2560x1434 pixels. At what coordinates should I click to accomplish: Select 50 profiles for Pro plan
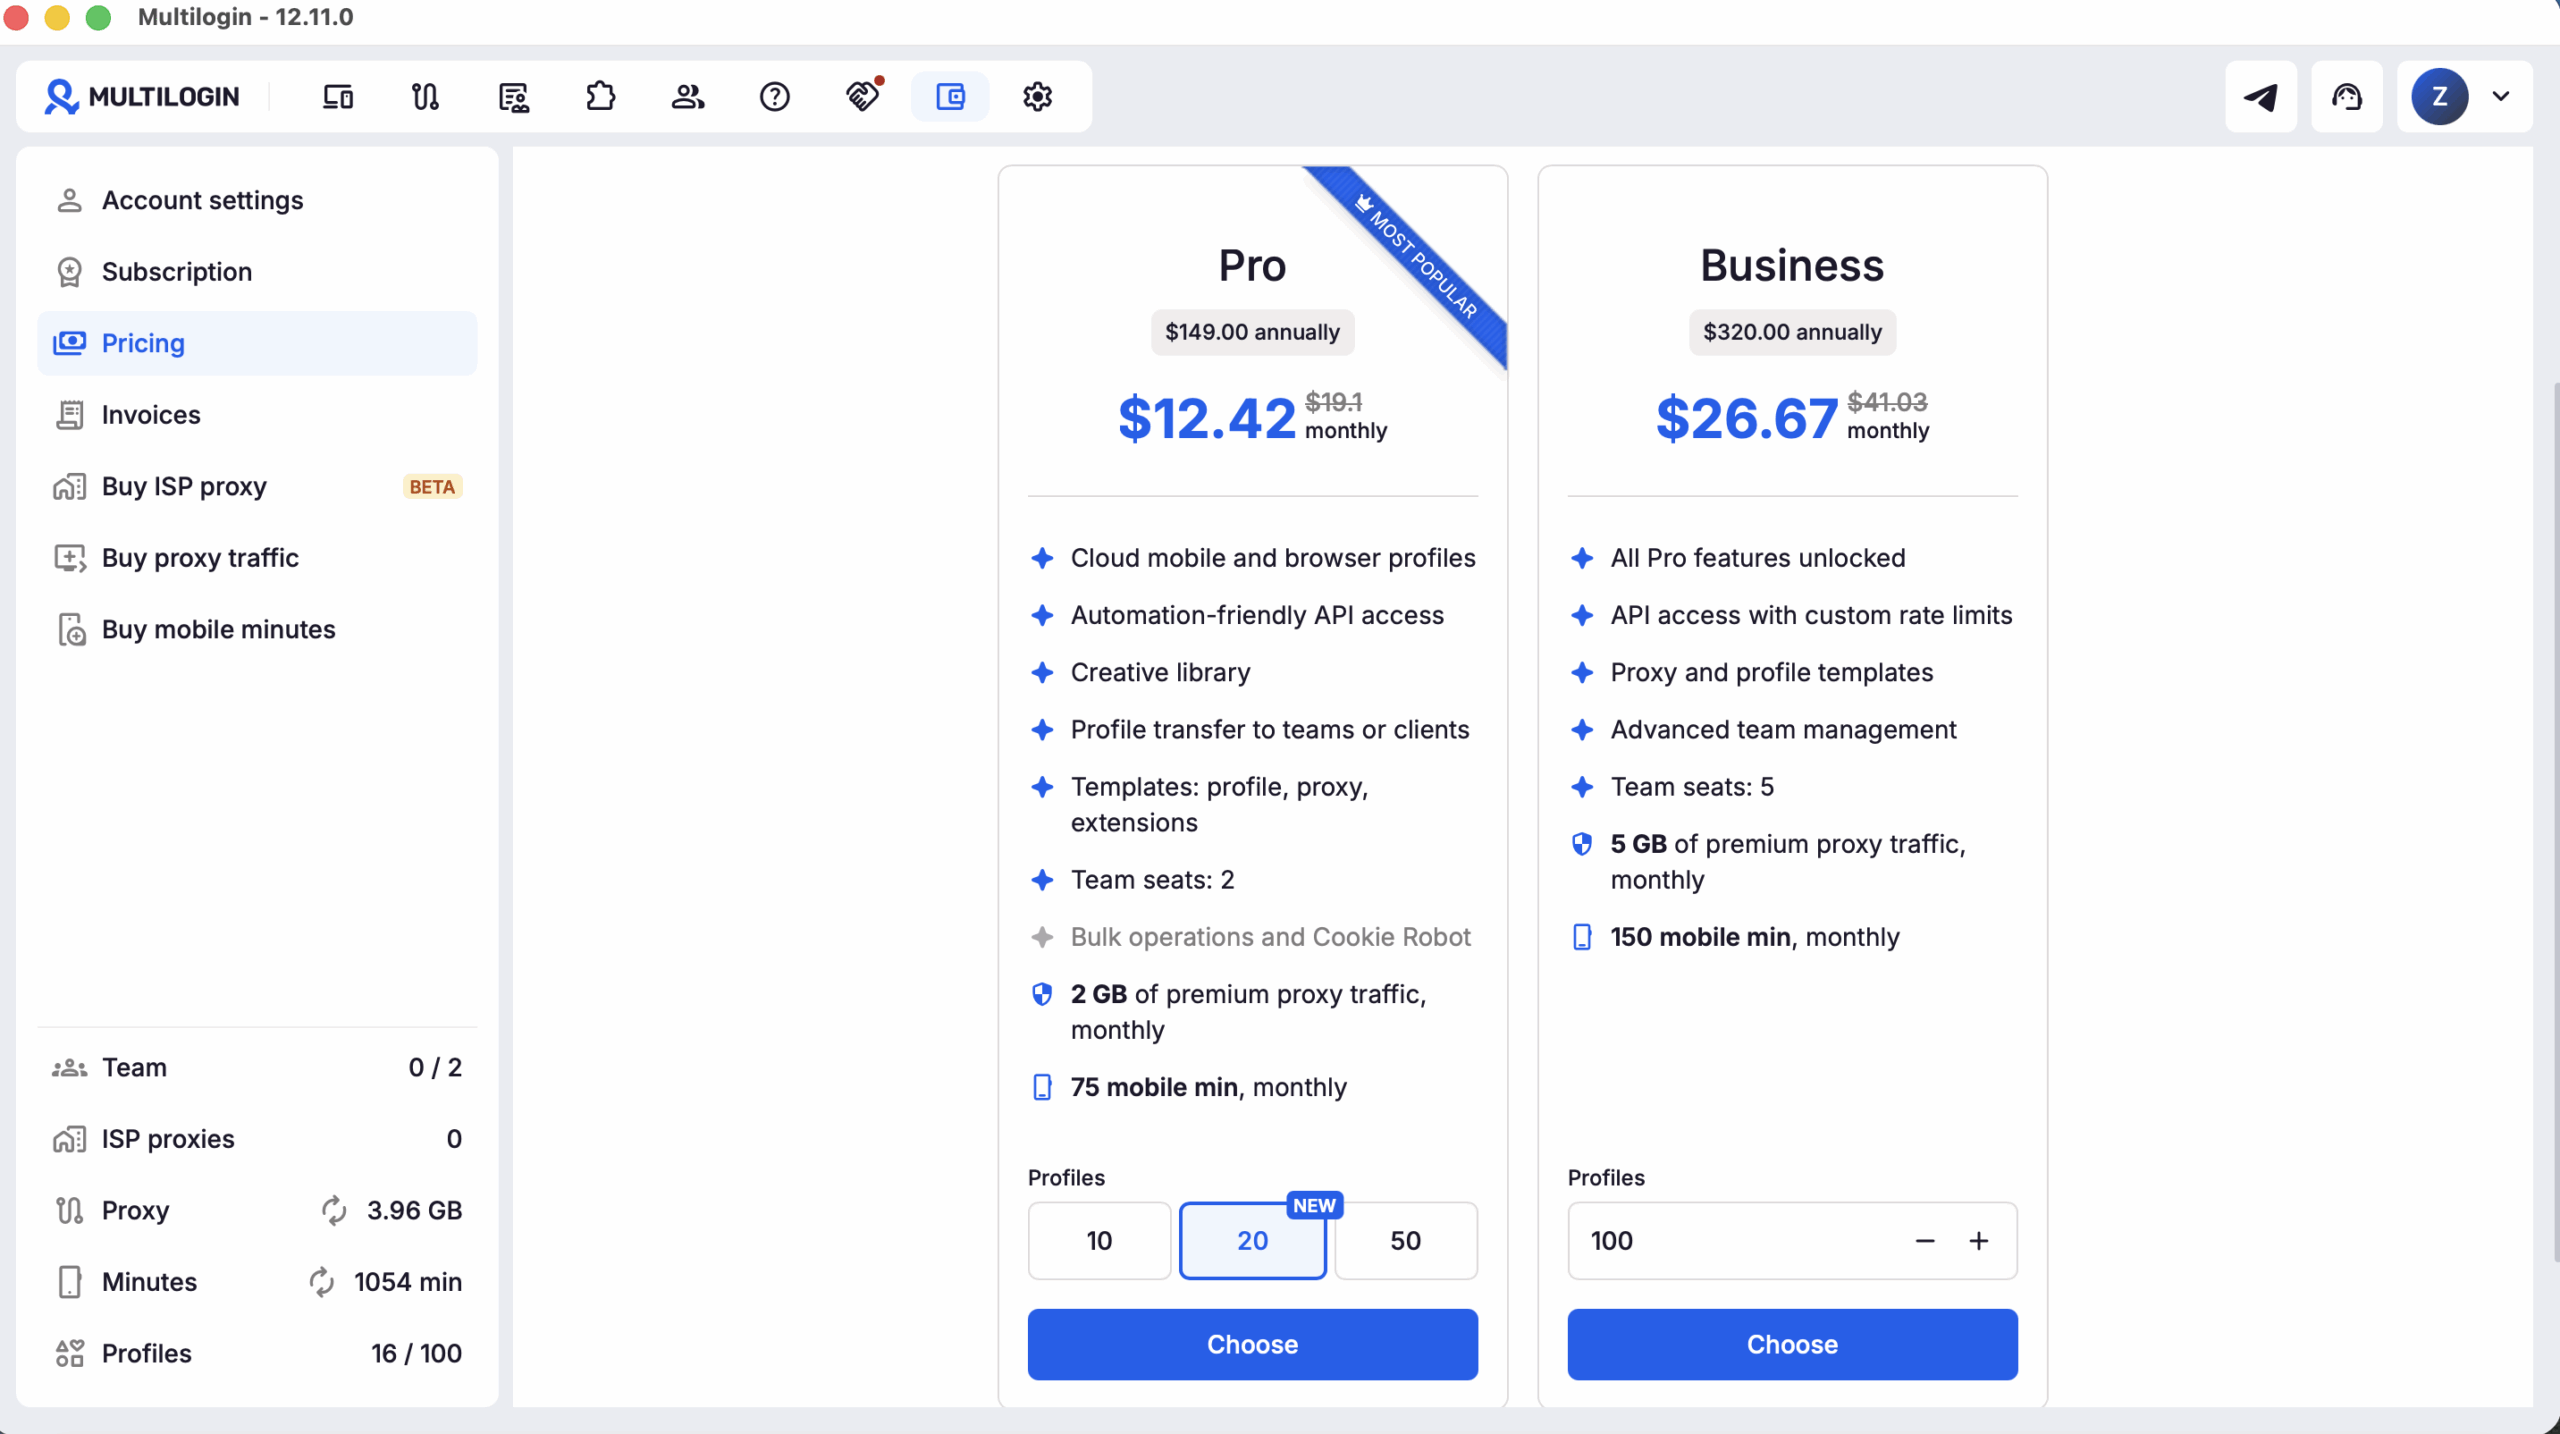[1406, 1241]
